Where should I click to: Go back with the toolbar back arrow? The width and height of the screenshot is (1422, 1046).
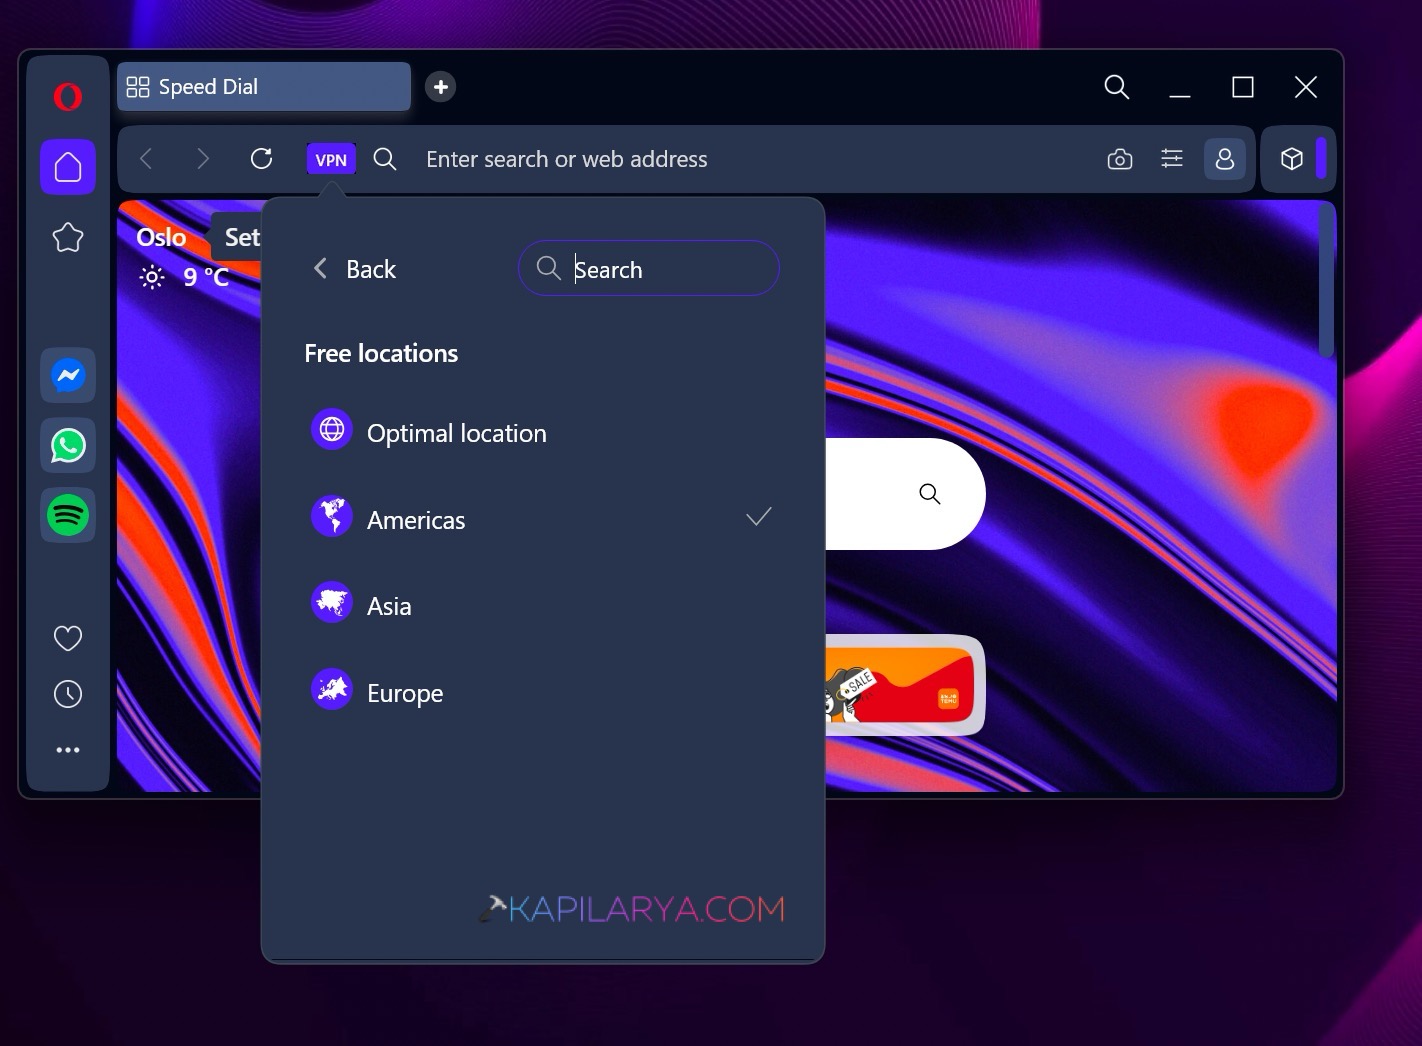pos(146,159)
